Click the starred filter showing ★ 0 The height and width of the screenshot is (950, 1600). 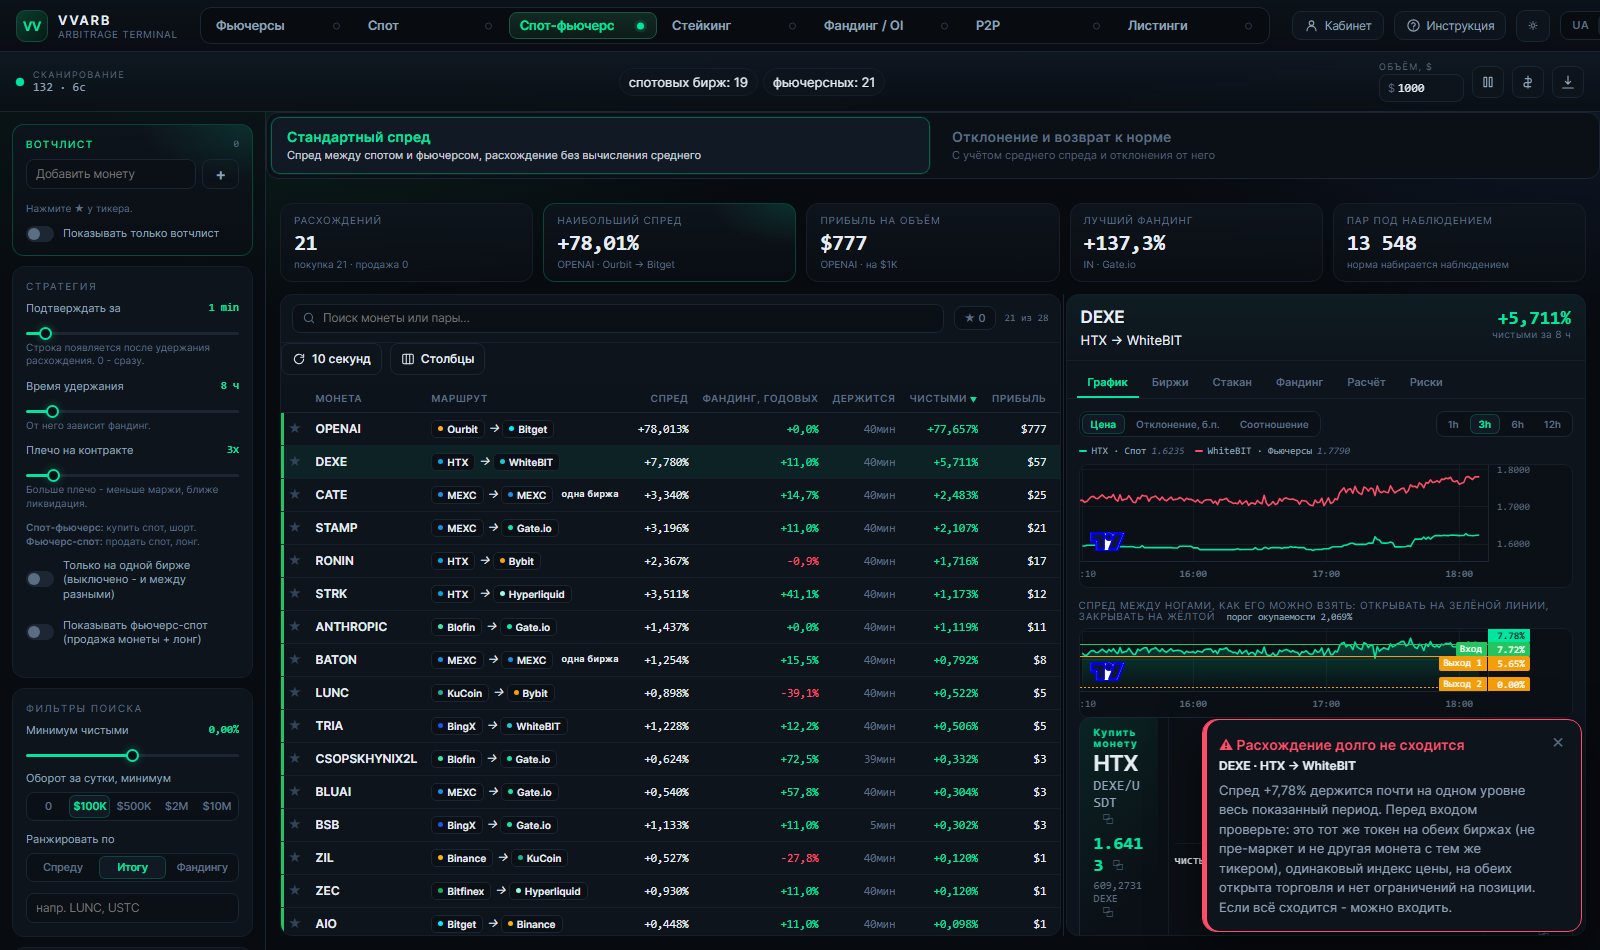974,318
